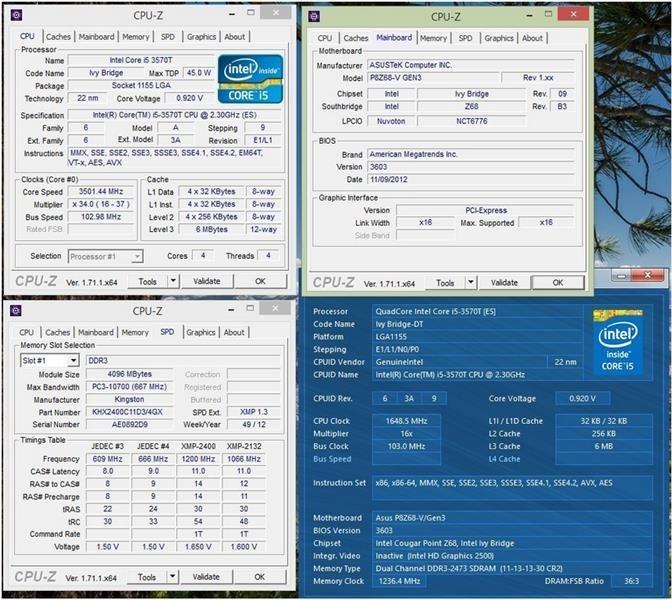Click Tools button in Mainboard window

click(x=445, y=283)
